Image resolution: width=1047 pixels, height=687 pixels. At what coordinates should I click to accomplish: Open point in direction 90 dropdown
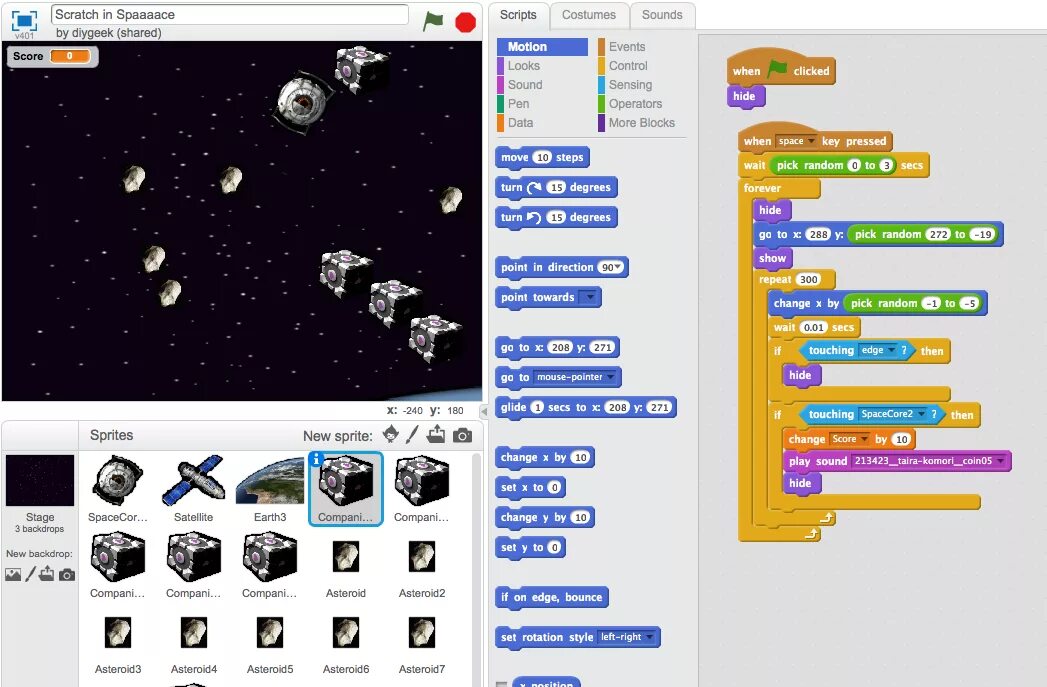click(x=618, y=267)
